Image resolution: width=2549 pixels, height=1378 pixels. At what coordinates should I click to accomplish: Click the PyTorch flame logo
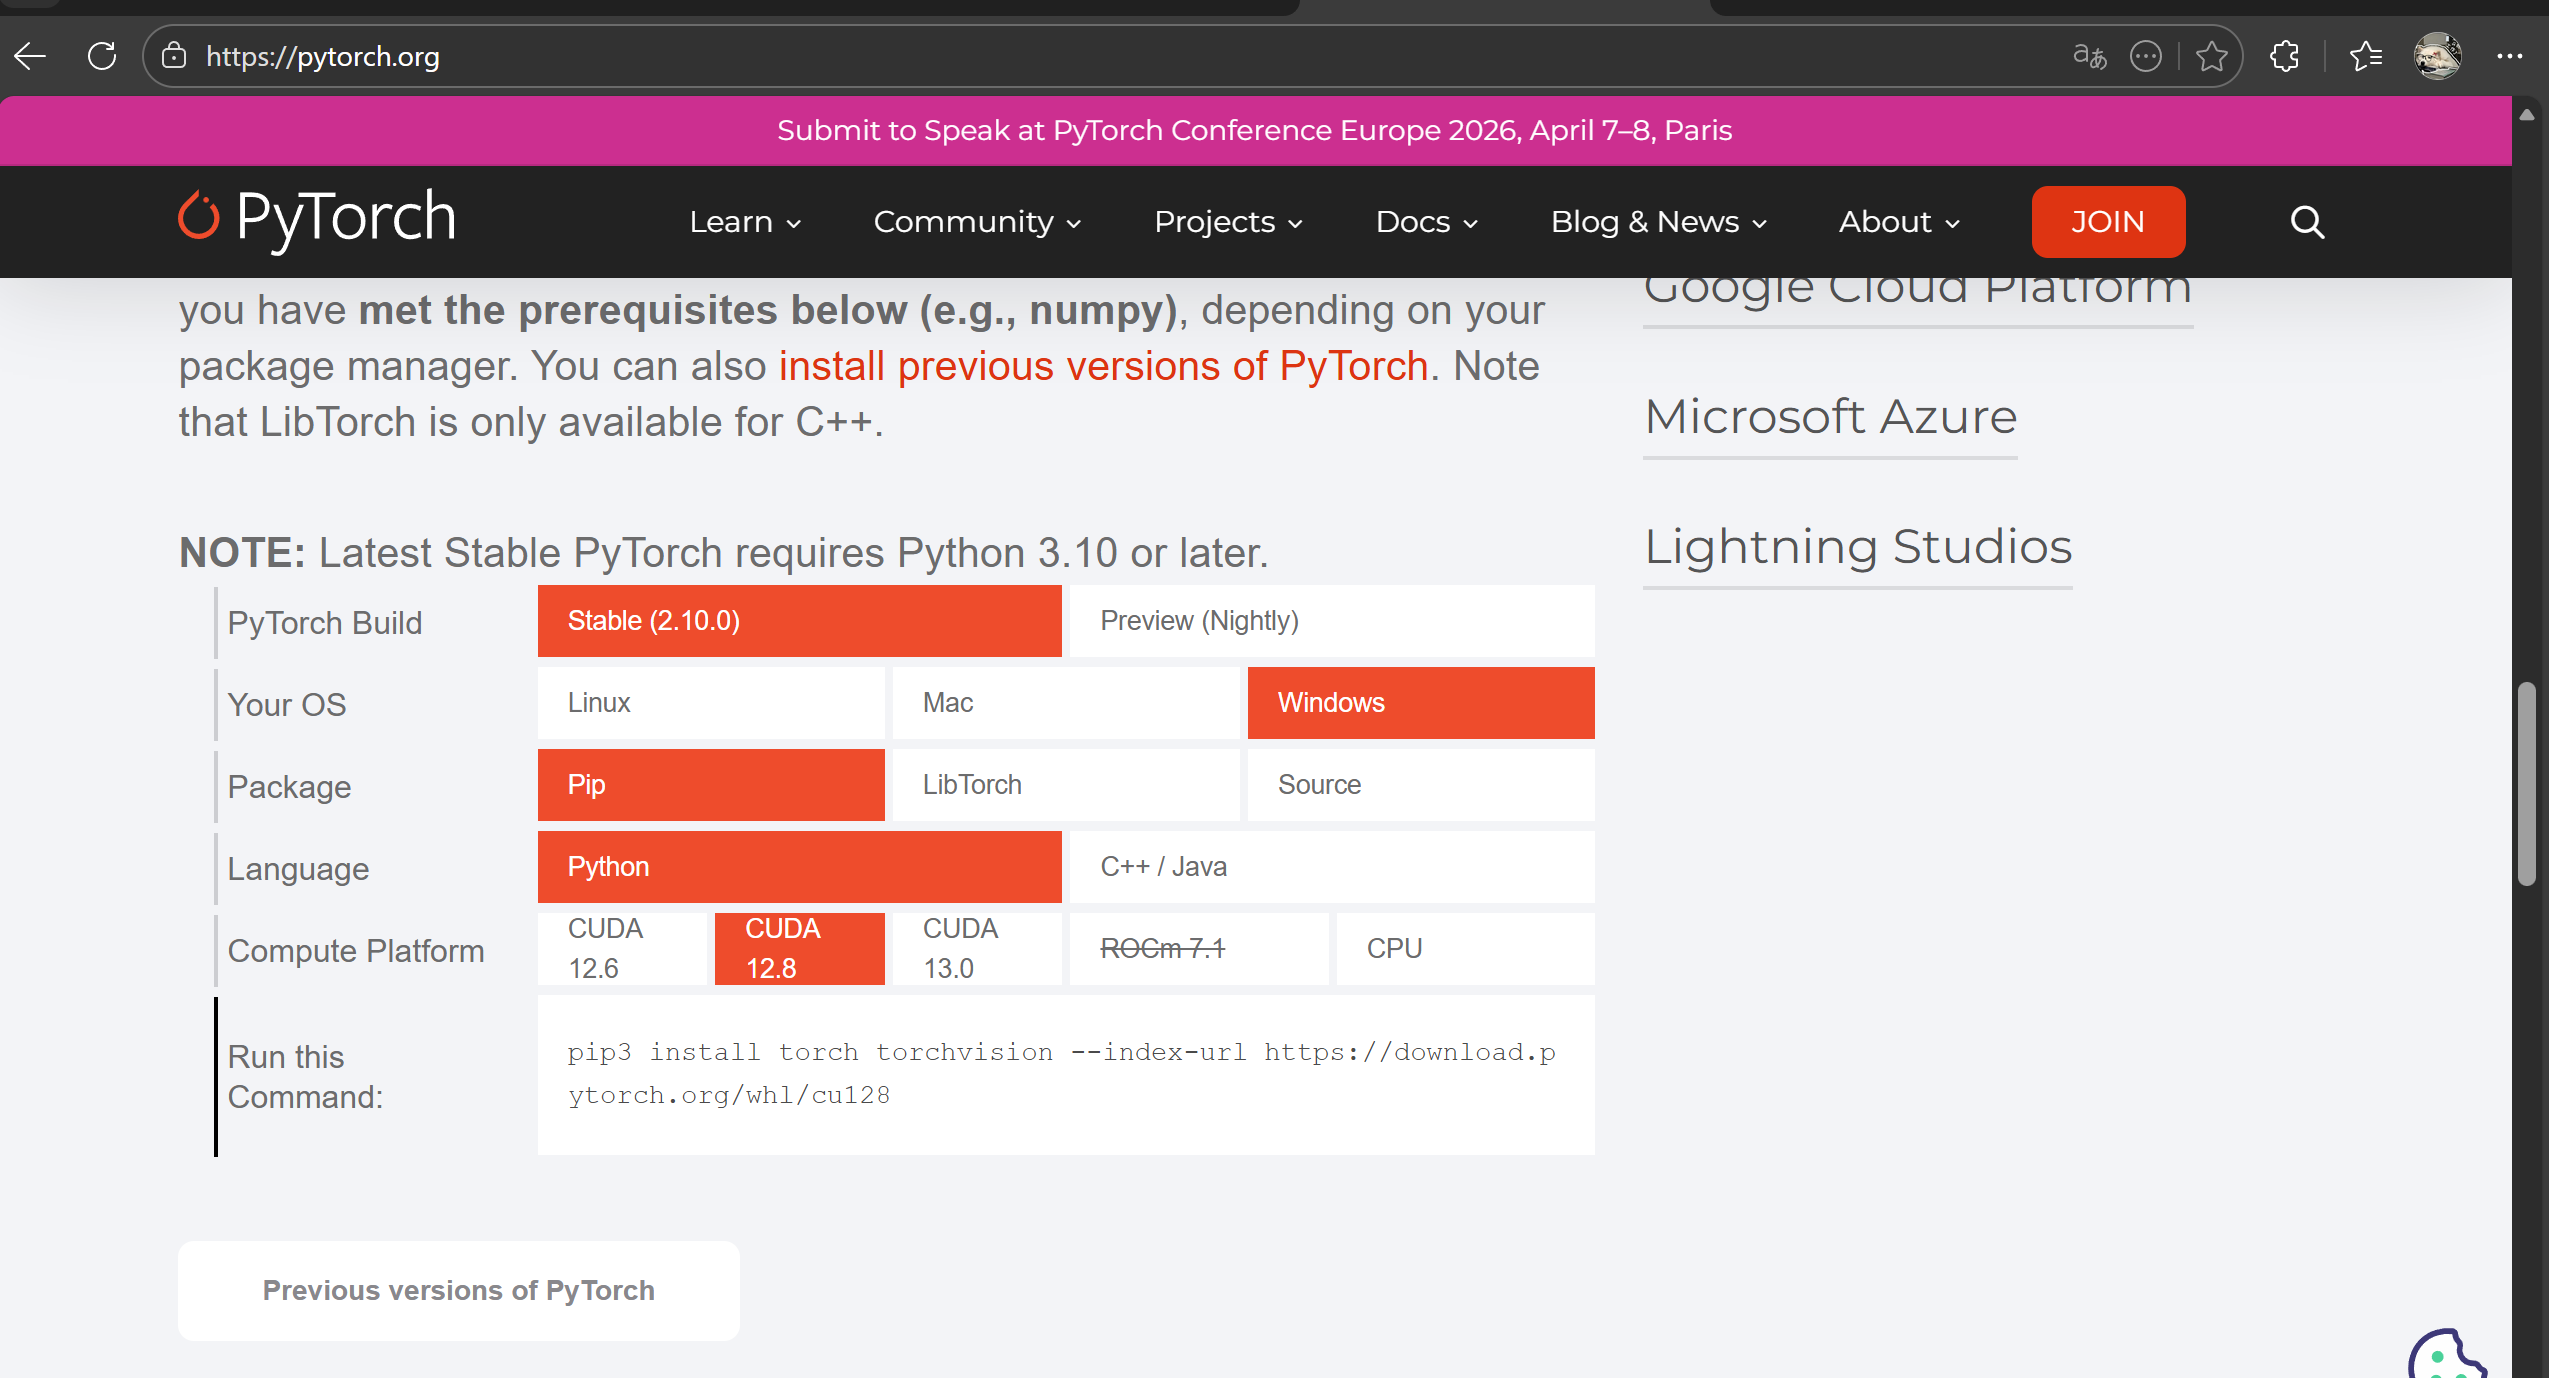coord(198,216)
